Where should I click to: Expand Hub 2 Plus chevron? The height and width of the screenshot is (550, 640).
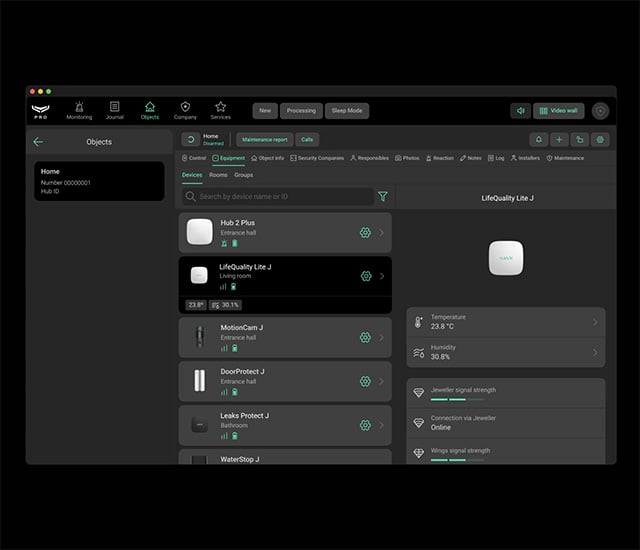click(x=382, y=233)
